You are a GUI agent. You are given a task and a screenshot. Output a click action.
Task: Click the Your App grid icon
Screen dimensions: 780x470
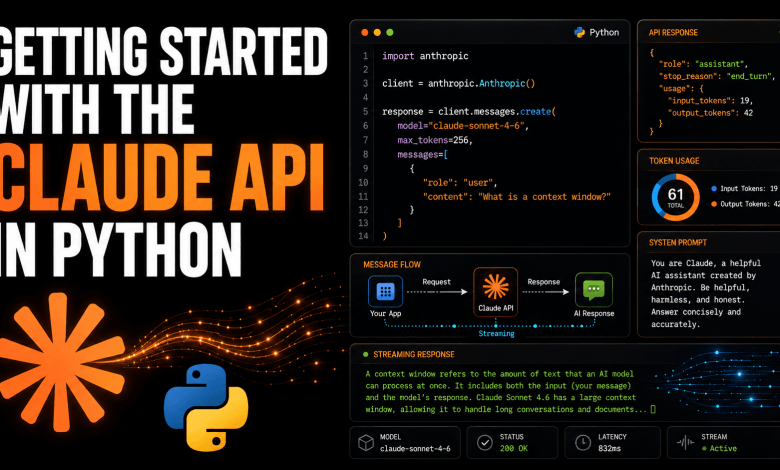386,291
